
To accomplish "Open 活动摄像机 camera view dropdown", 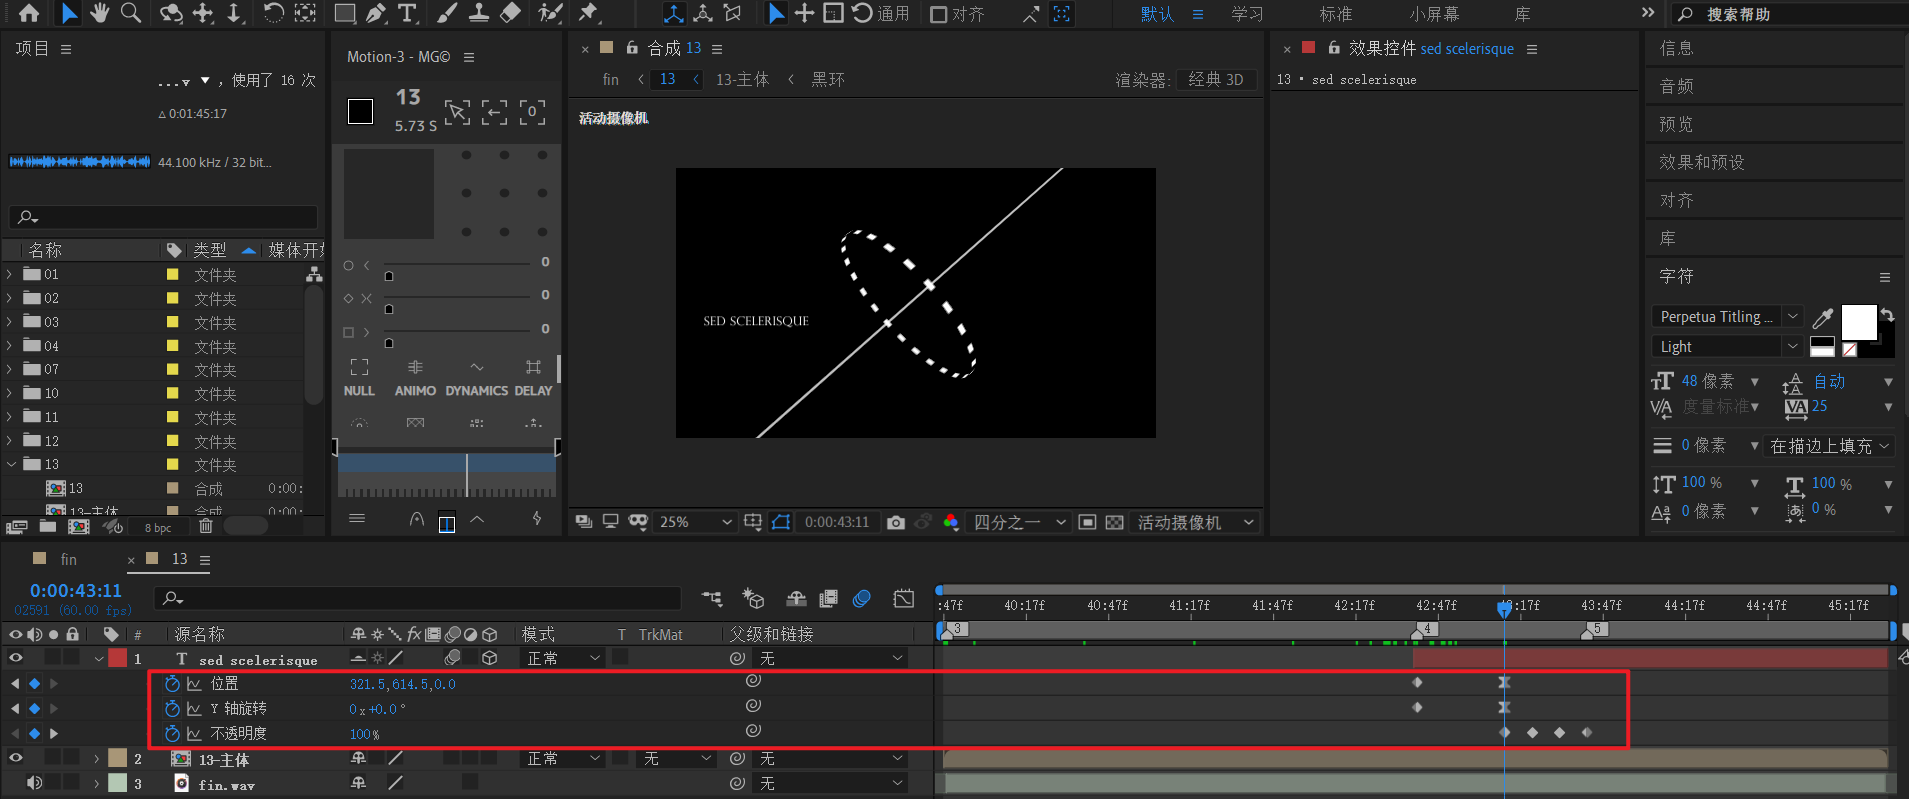I will pos(1194,522).
